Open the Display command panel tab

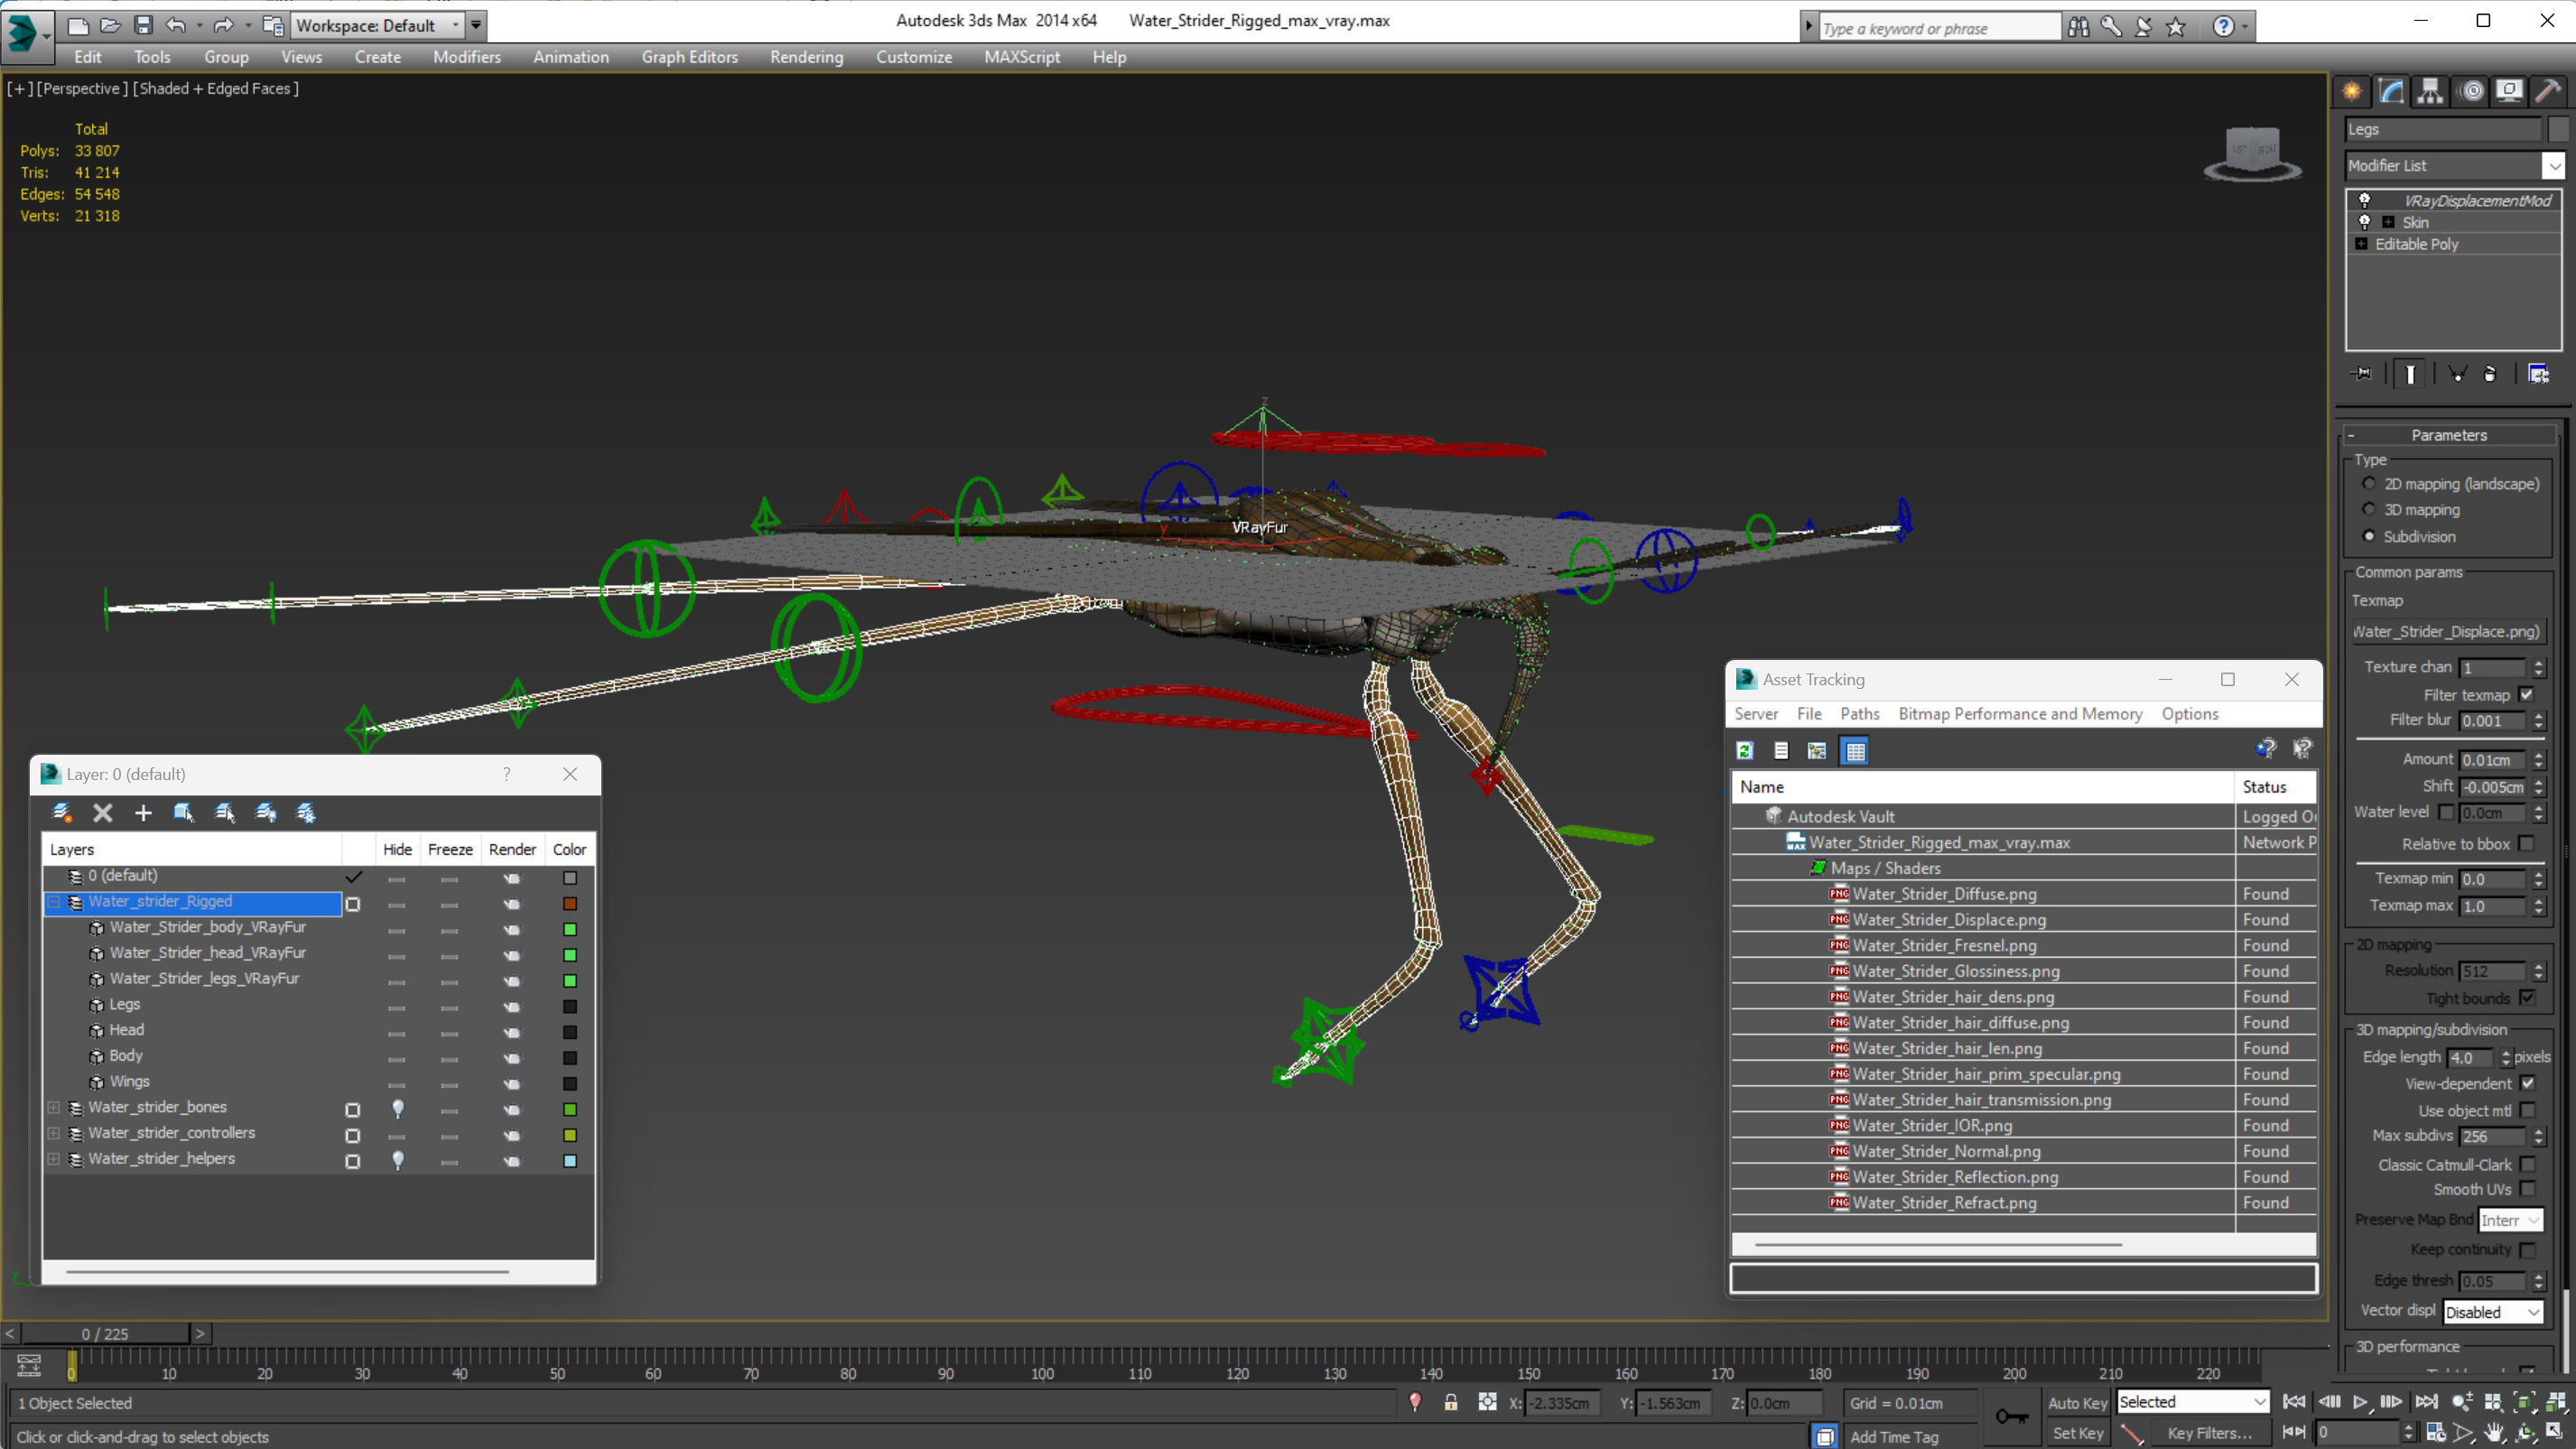pyautogui.click(x=2509, y=92)
